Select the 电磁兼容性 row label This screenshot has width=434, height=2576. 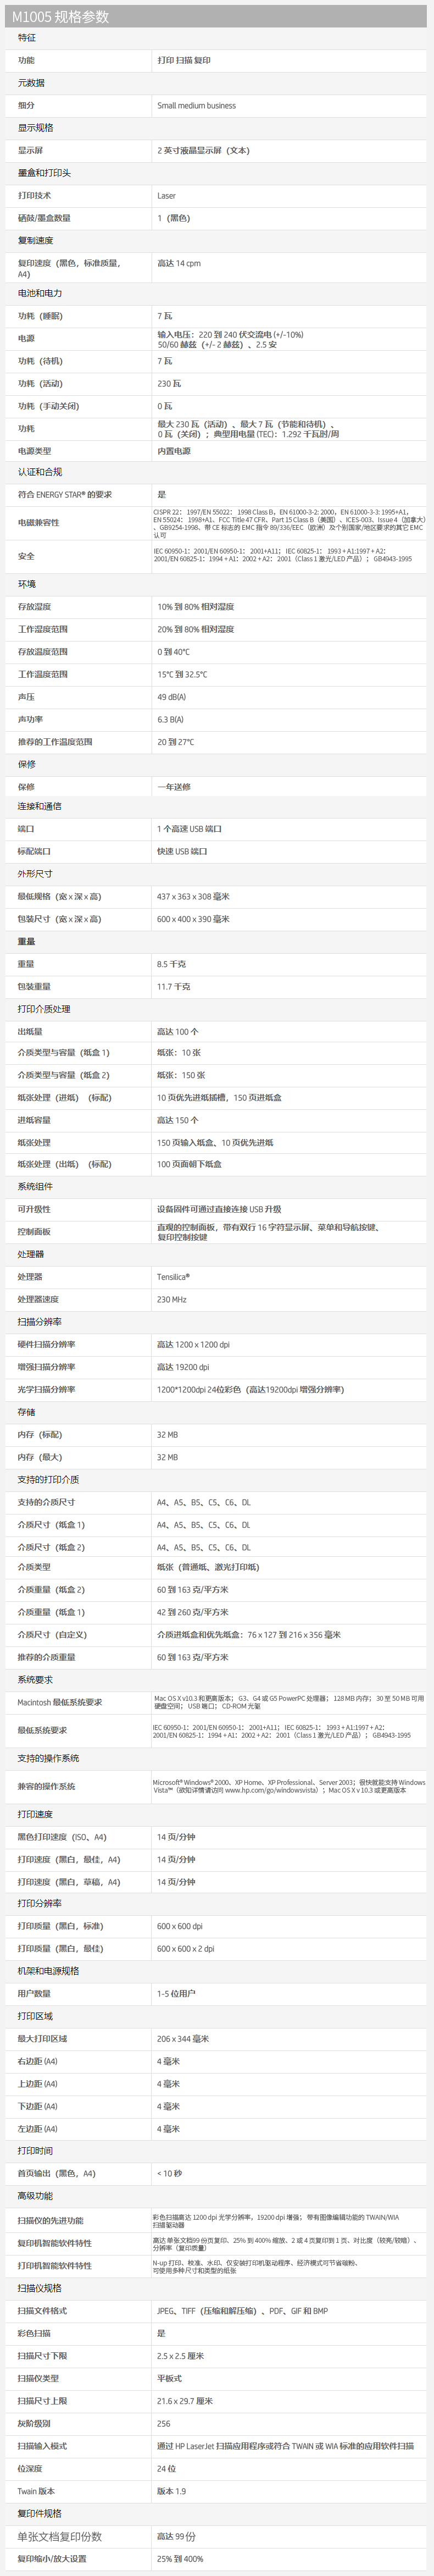point(38,522)
